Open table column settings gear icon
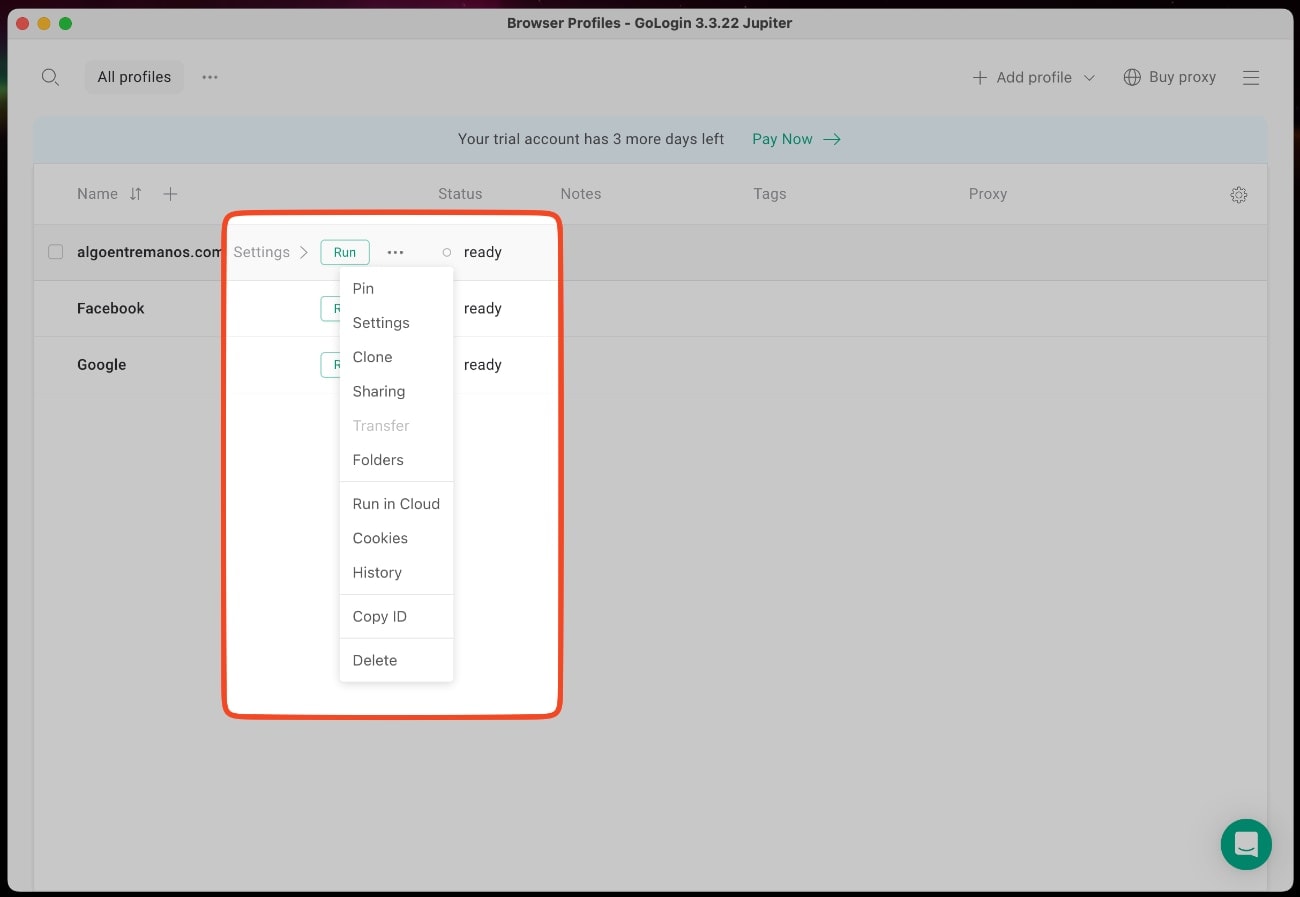This screenshot has width=1300, height=897. click(x=1239, y=195)
